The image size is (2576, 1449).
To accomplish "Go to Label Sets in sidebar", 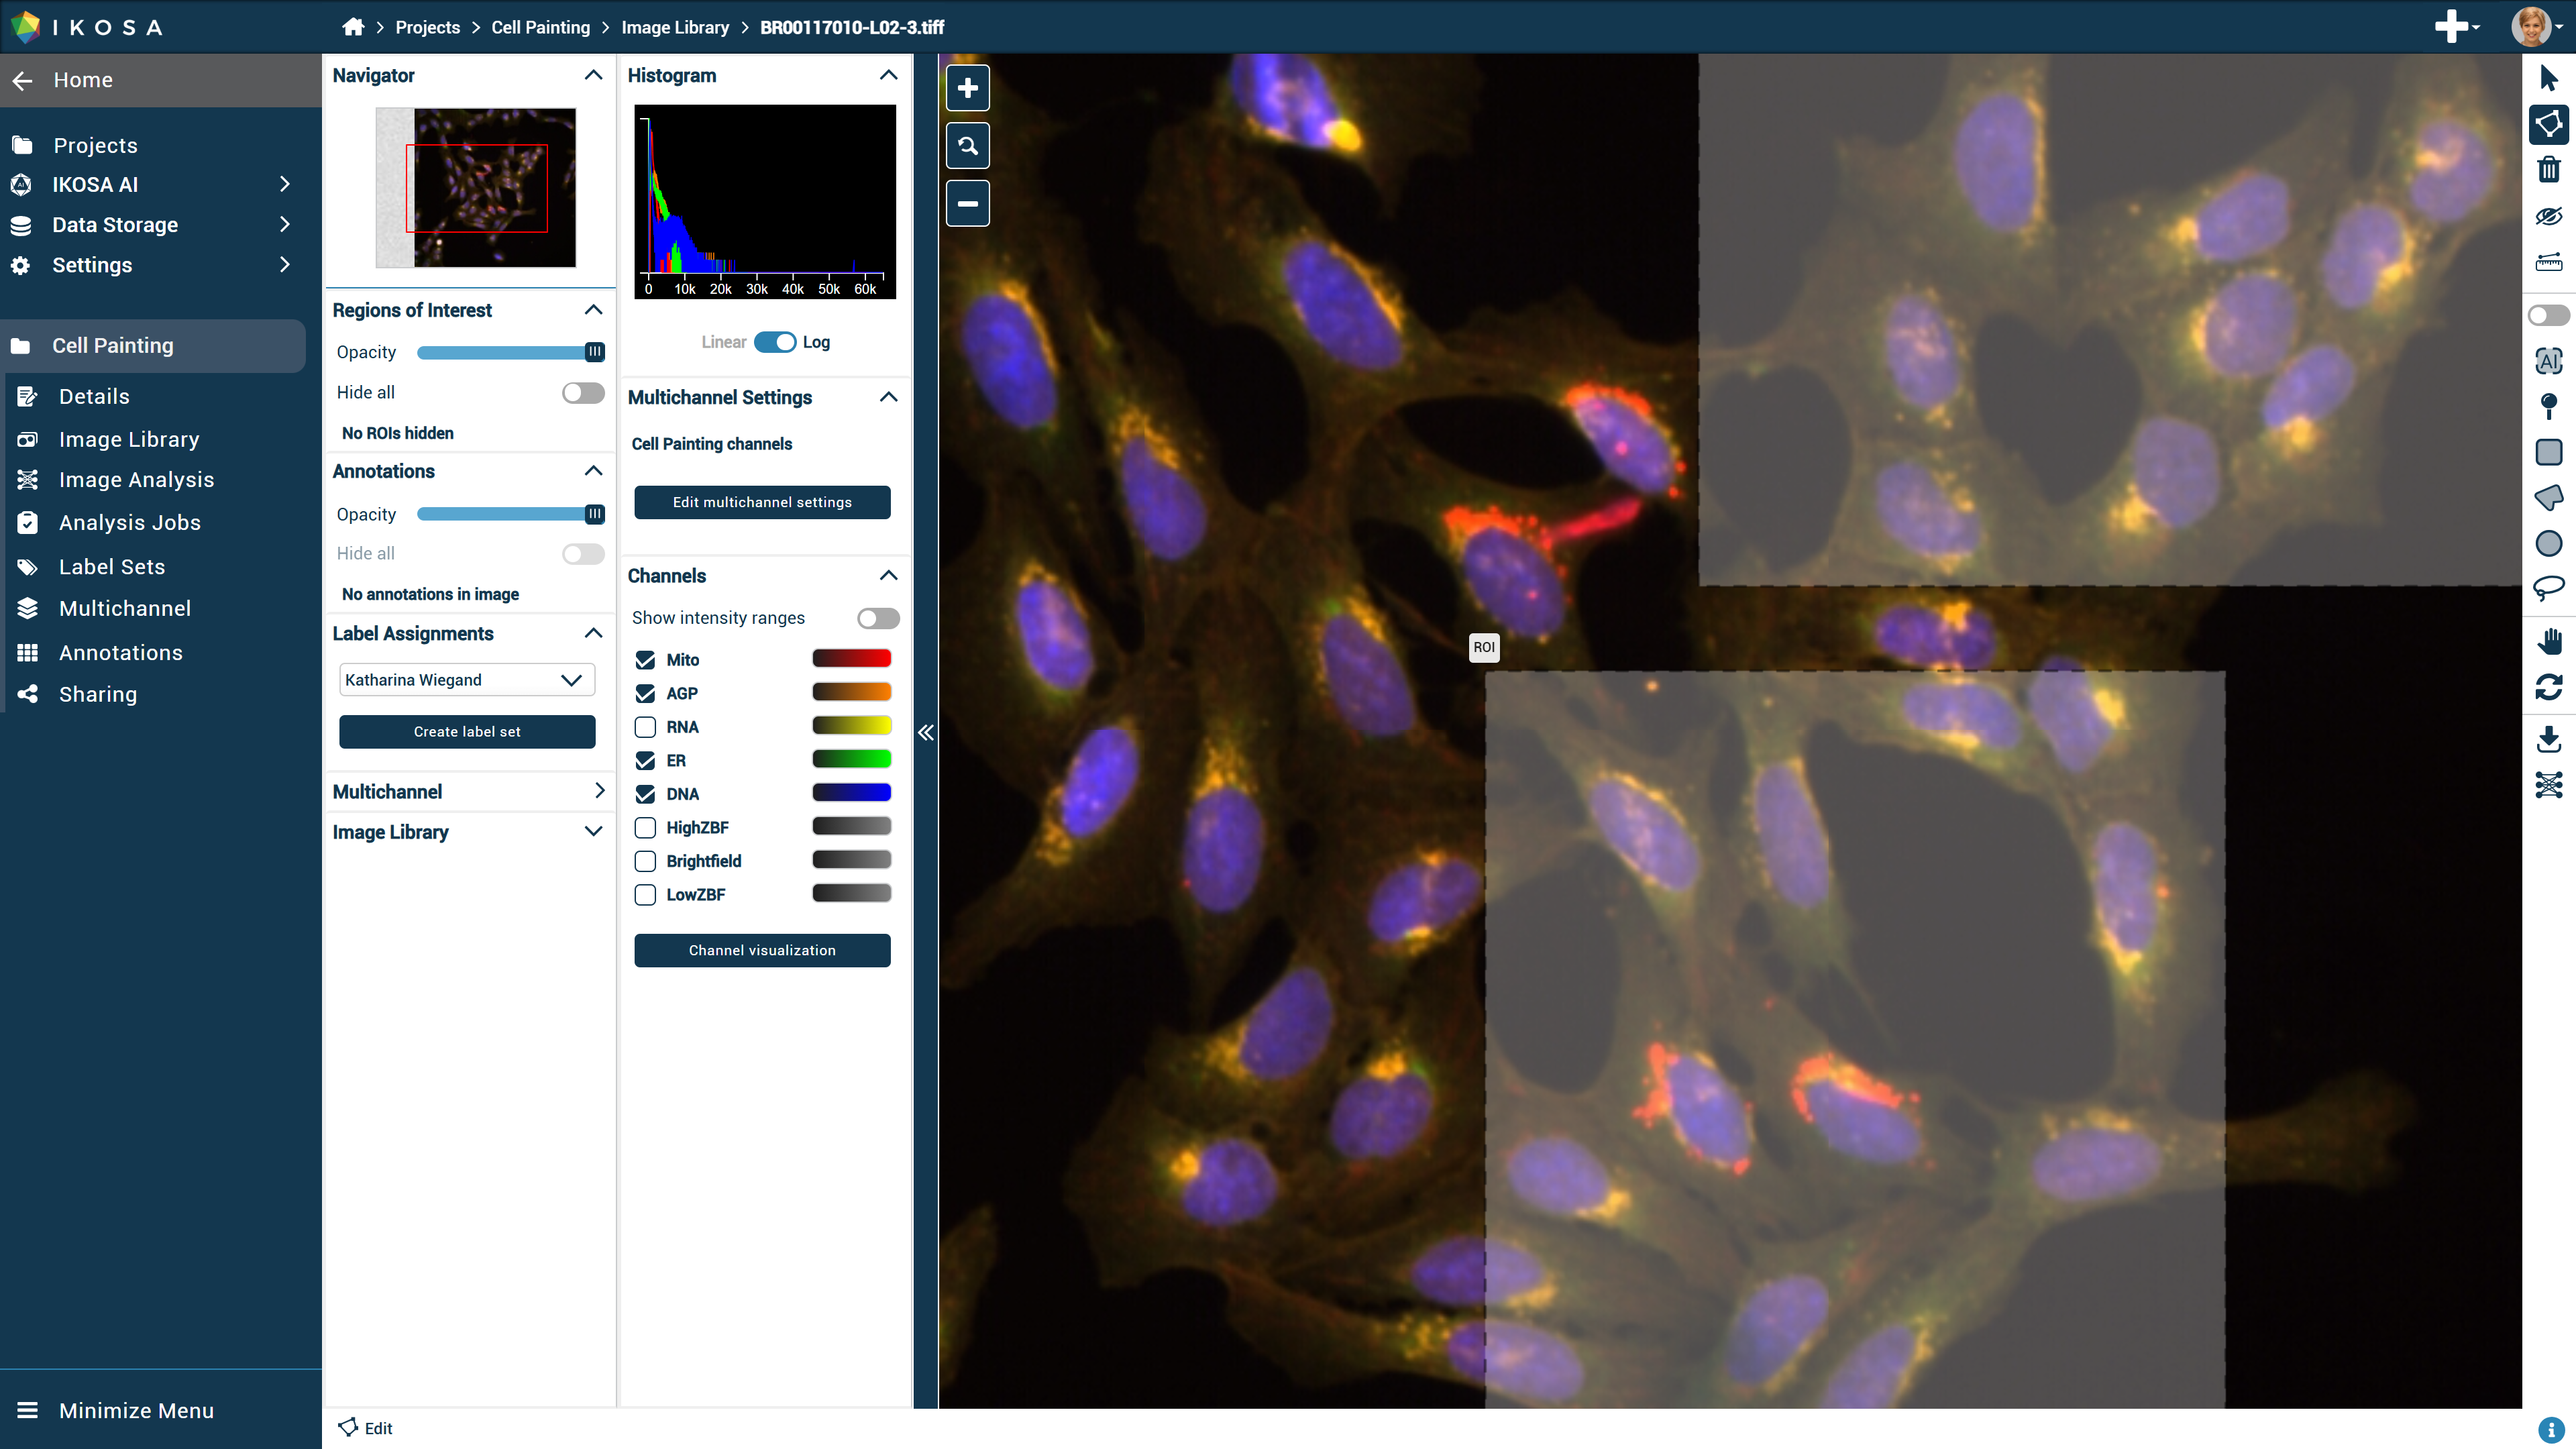I will pos(111,567).
